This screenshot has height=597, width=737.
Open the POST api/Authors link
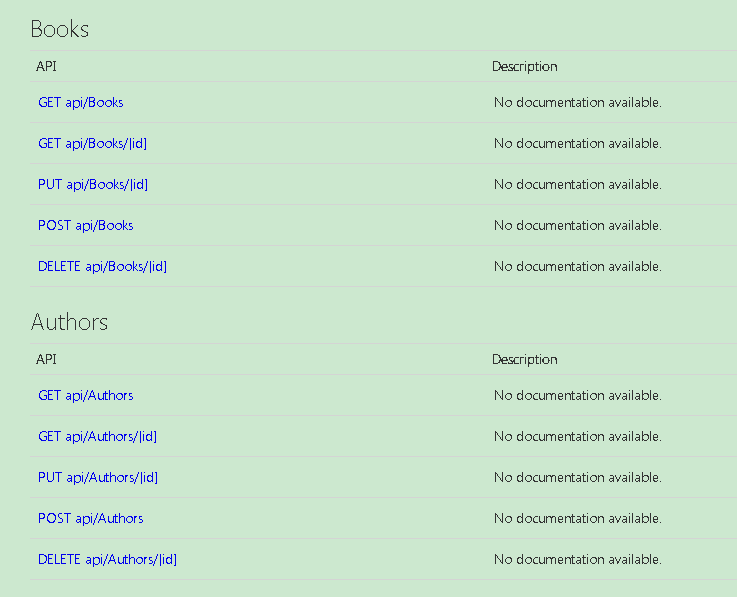pyautogui.click(x=91, y=518)
